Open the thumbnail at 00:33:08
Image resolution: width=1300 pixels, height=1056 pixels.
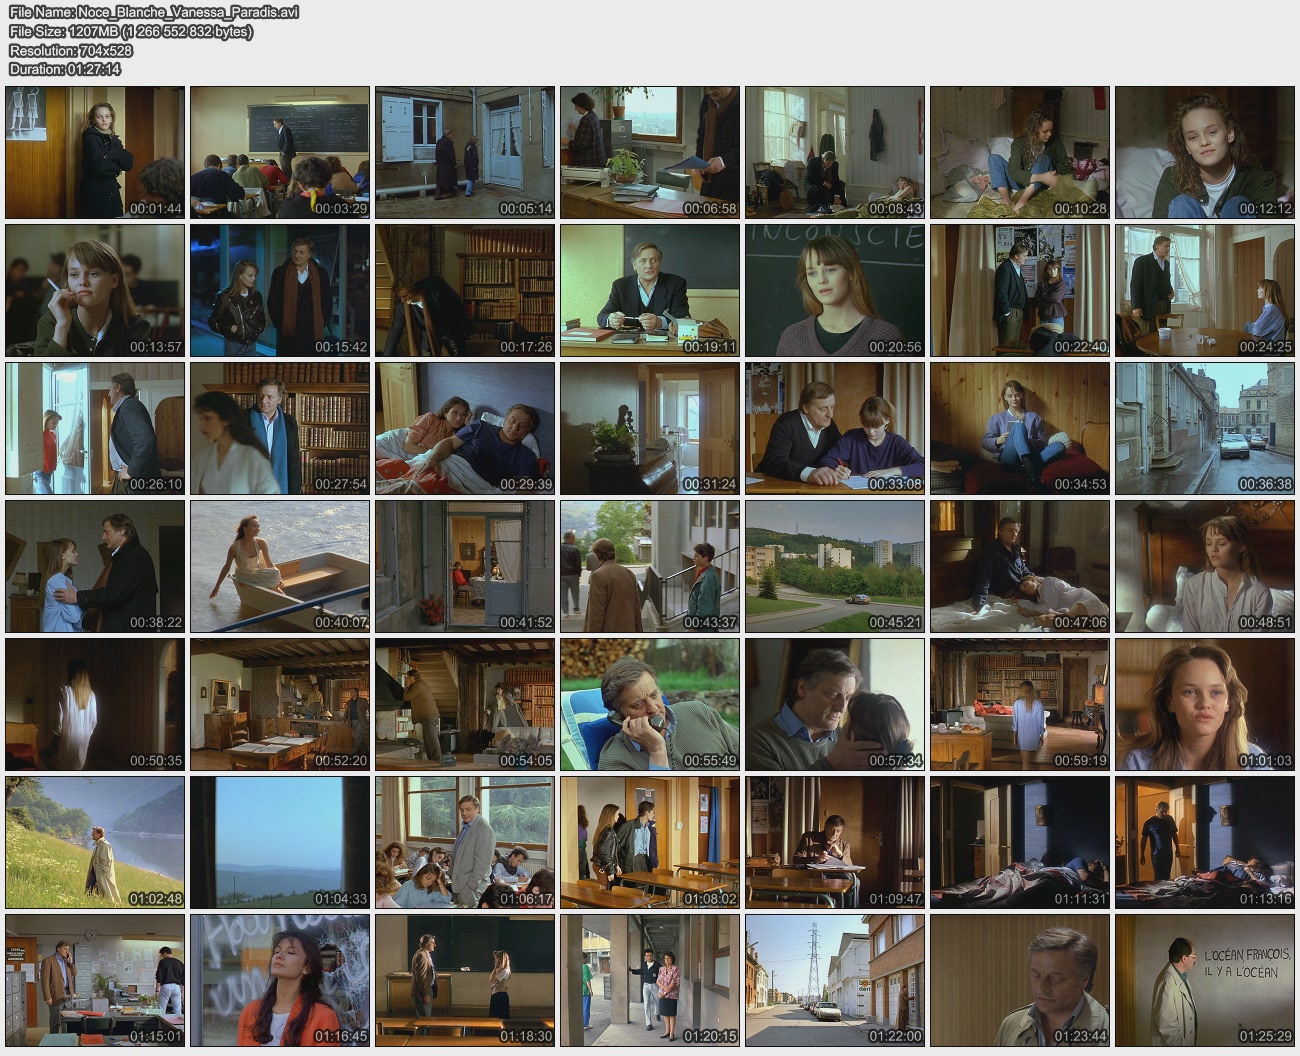pos(835,428)
